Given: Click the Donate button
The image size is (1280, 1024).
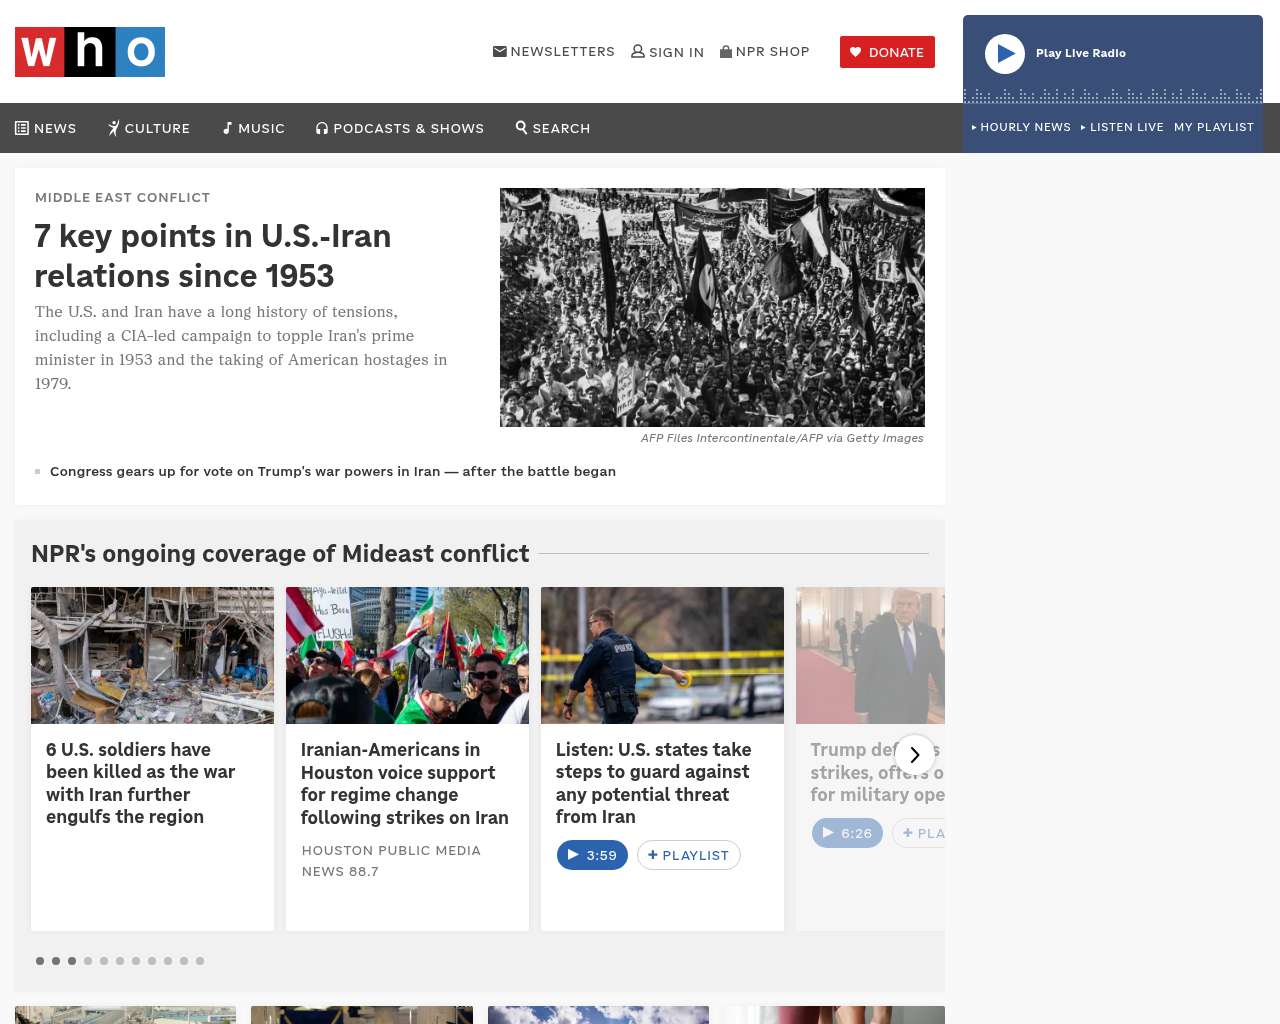Looking at the screenshot, I should [887, 52].
